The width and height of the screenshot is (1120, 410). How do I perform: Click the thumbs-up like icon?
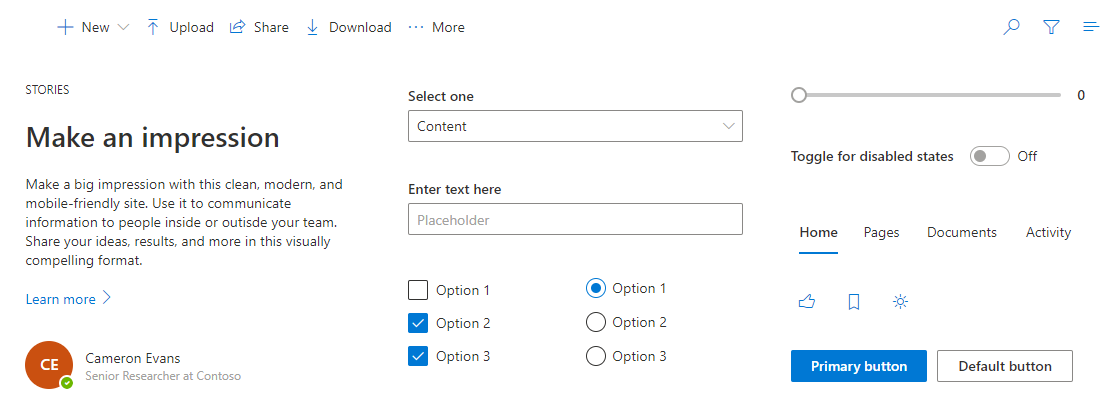(807, 302)
